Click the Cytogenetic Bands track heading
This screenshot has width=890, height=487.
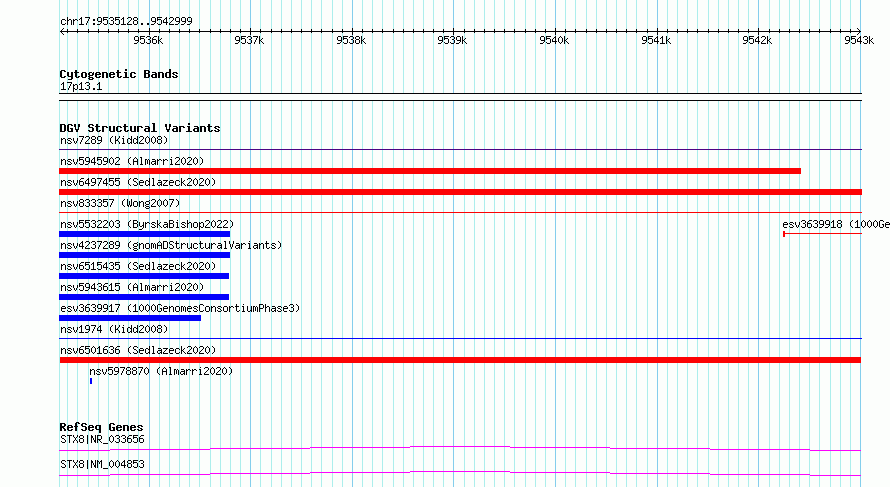click(119, 74)
